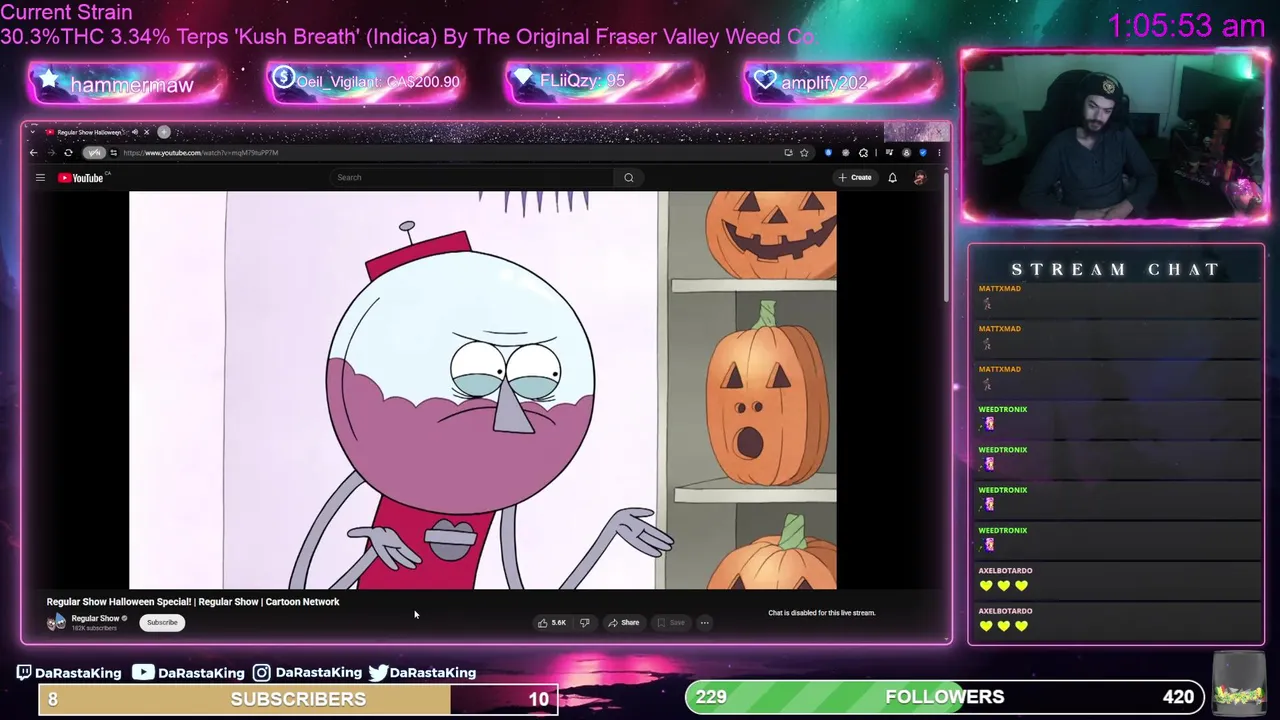
Task: Like the video with thumbs up 5.6K
Action: pos(552,623)
